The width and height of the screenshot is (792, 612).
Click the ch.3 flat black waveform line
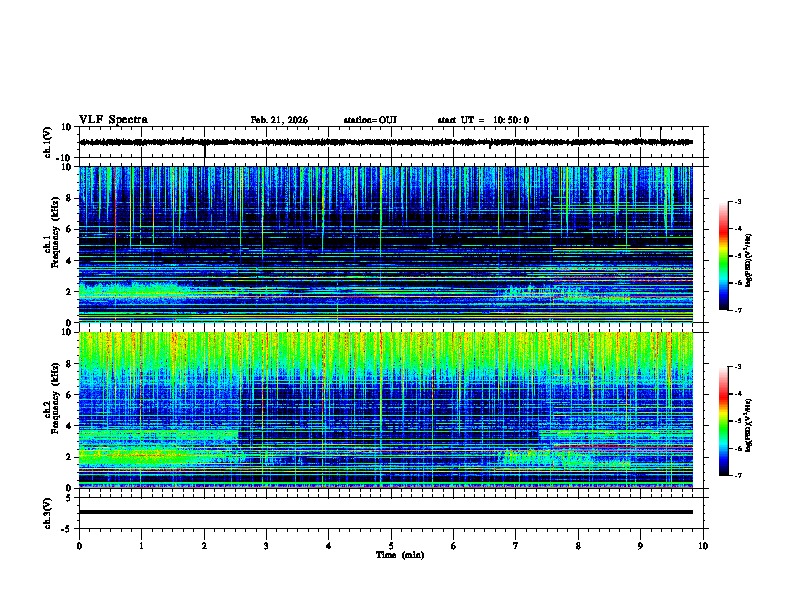(x=386, y=512)
